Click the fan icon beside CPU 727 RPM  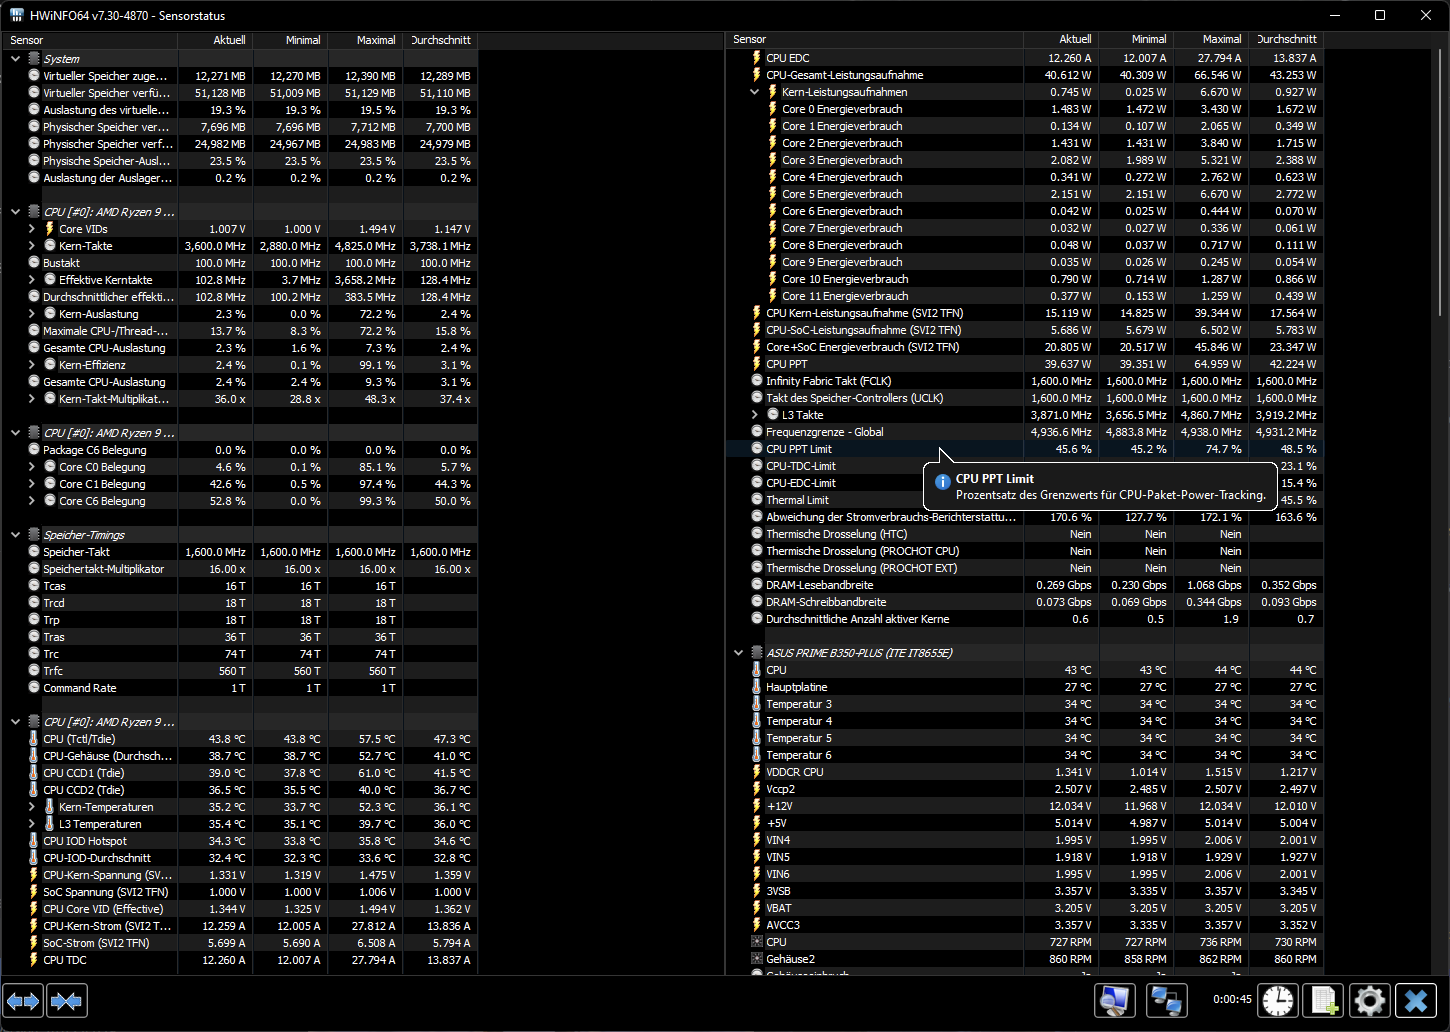pyautogui.click(x=757, y=942)
